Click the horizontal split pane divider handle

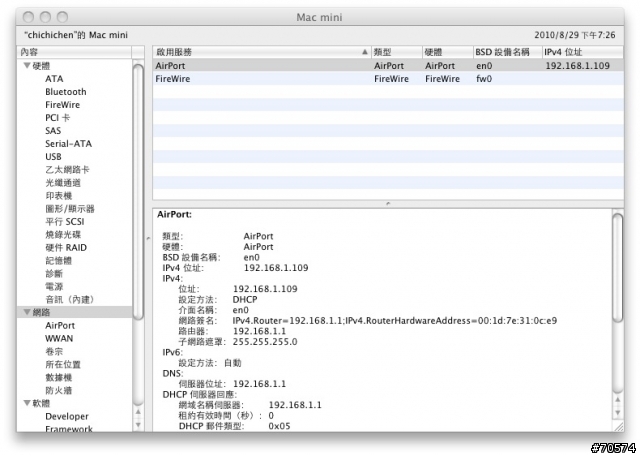pyautogui.click(x=388, y=203)
